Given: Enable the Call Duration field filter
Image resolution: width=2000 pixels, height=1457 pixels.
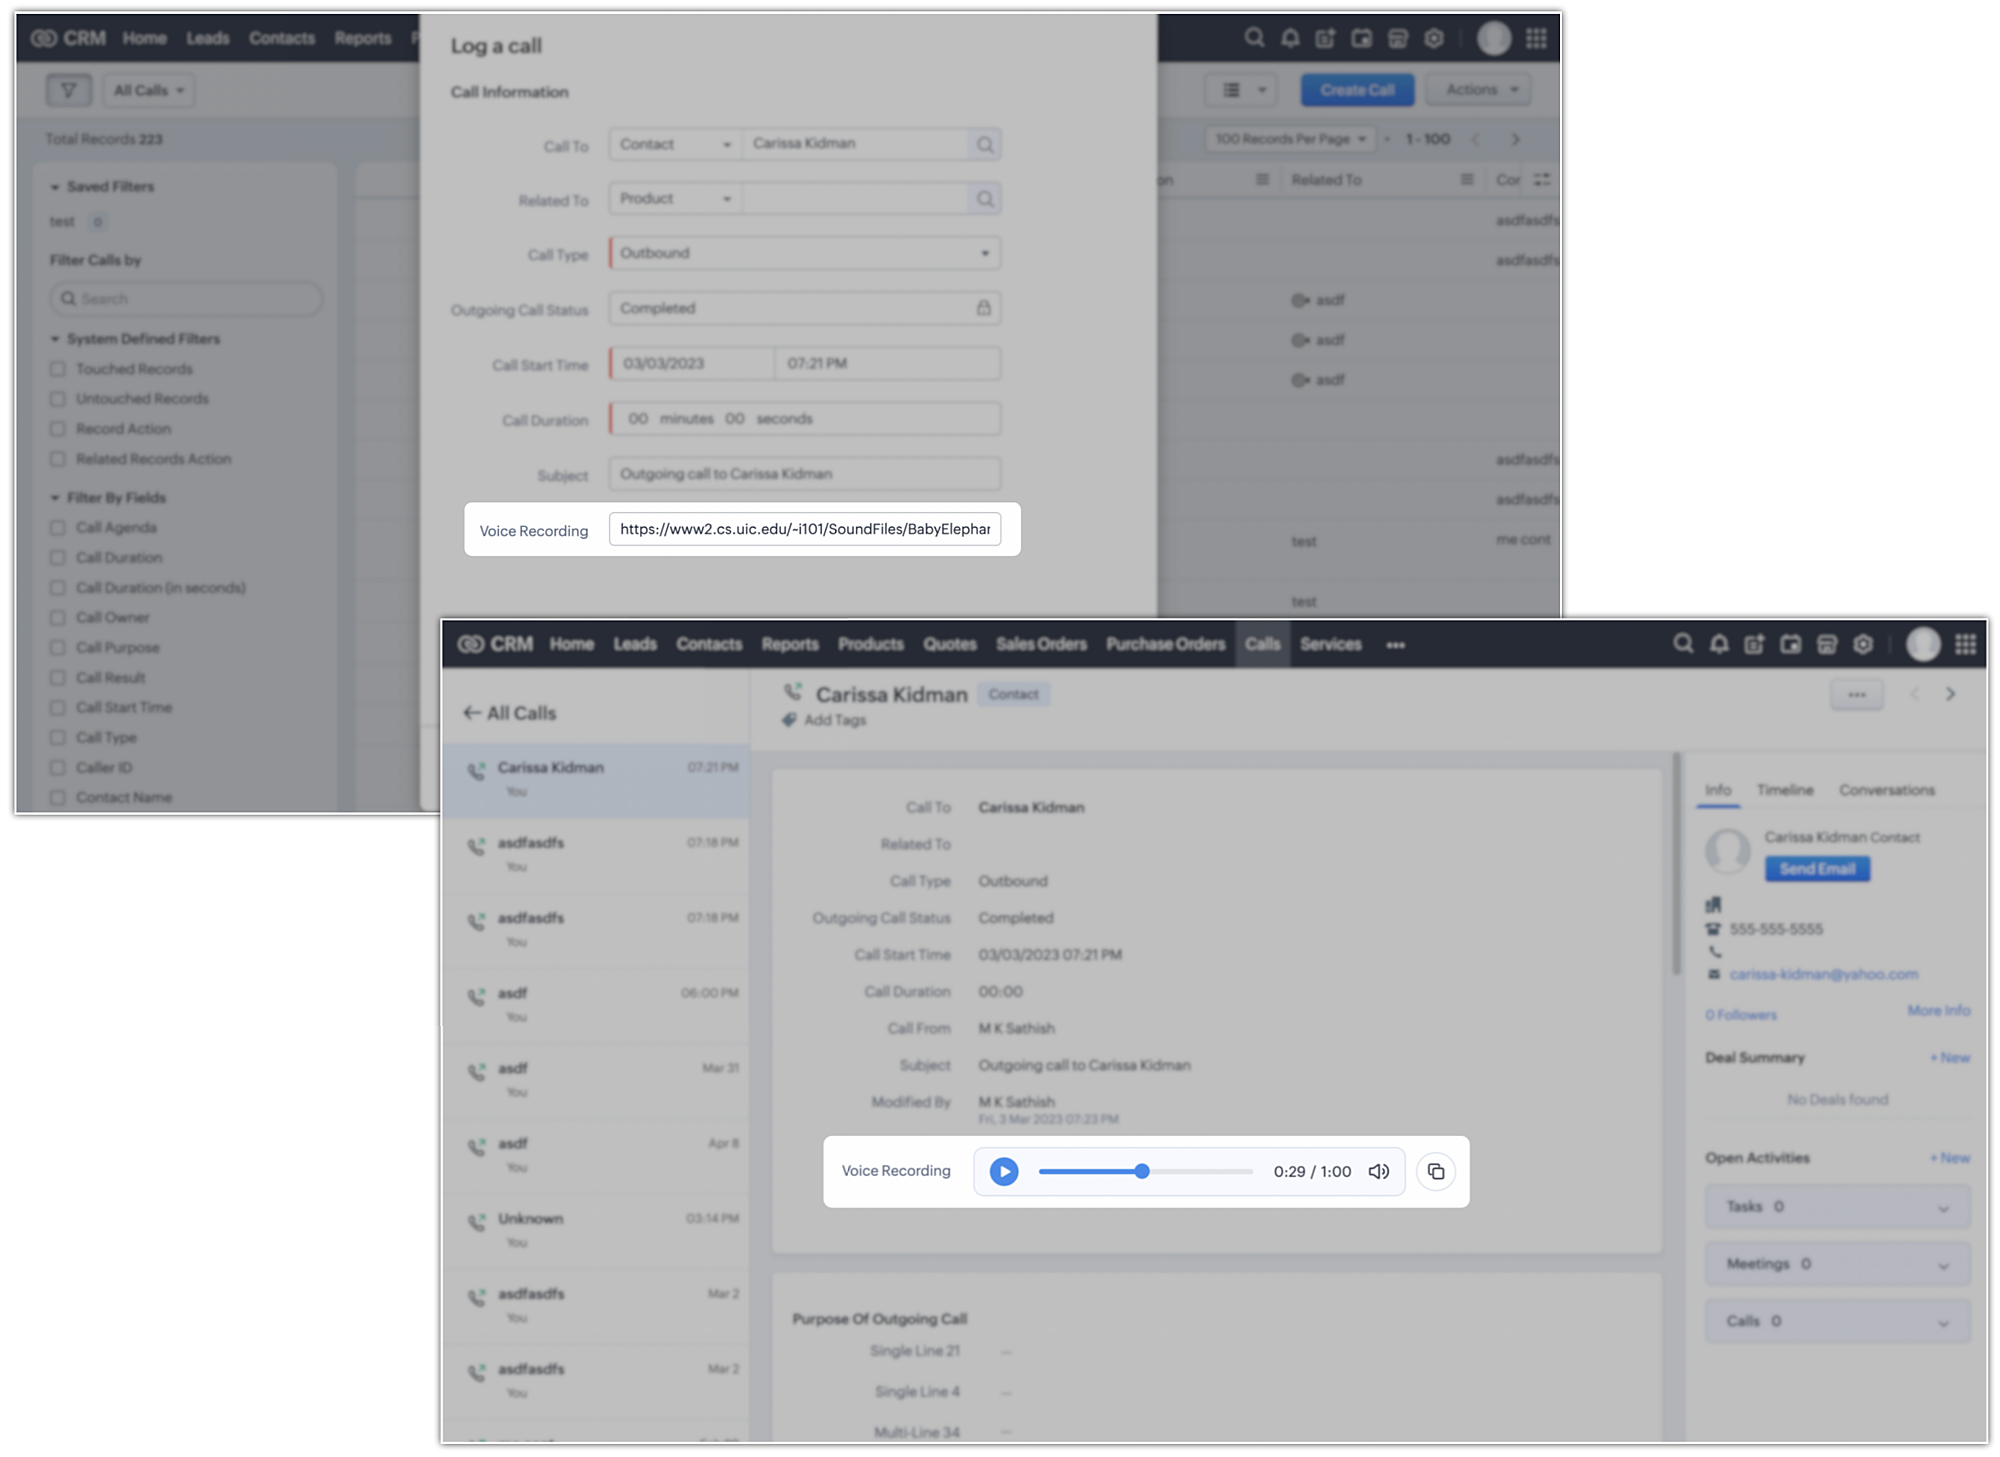Looking at the screenshot, I should click(58, 558).
